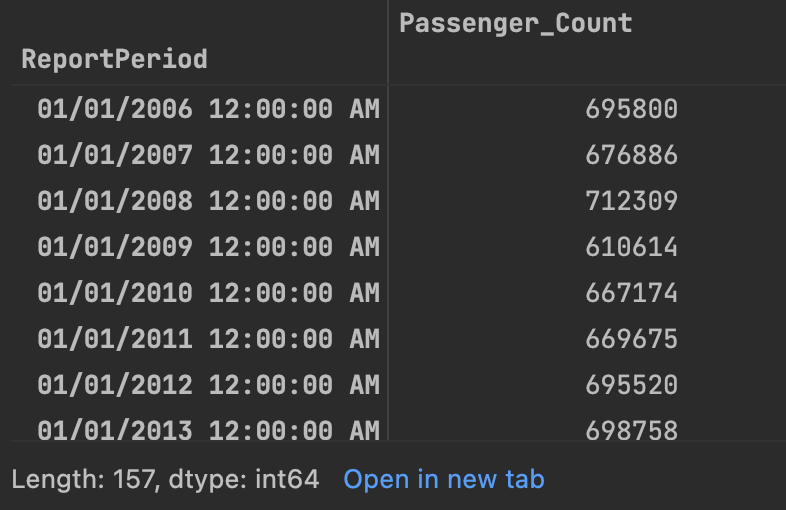The height and width of the screenshot is (510, 786).
Task: Select the 01/01/2006 12:00:00 AM row label
Action: click(209, 109)
